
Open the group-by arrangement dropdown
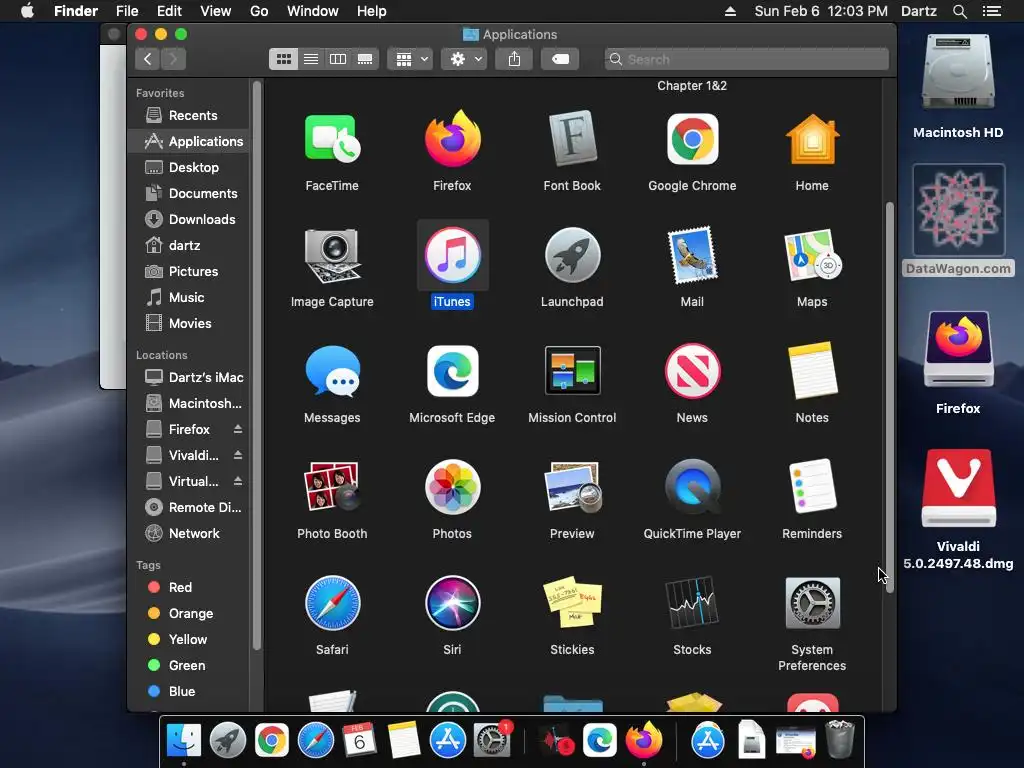click(410, 59)
